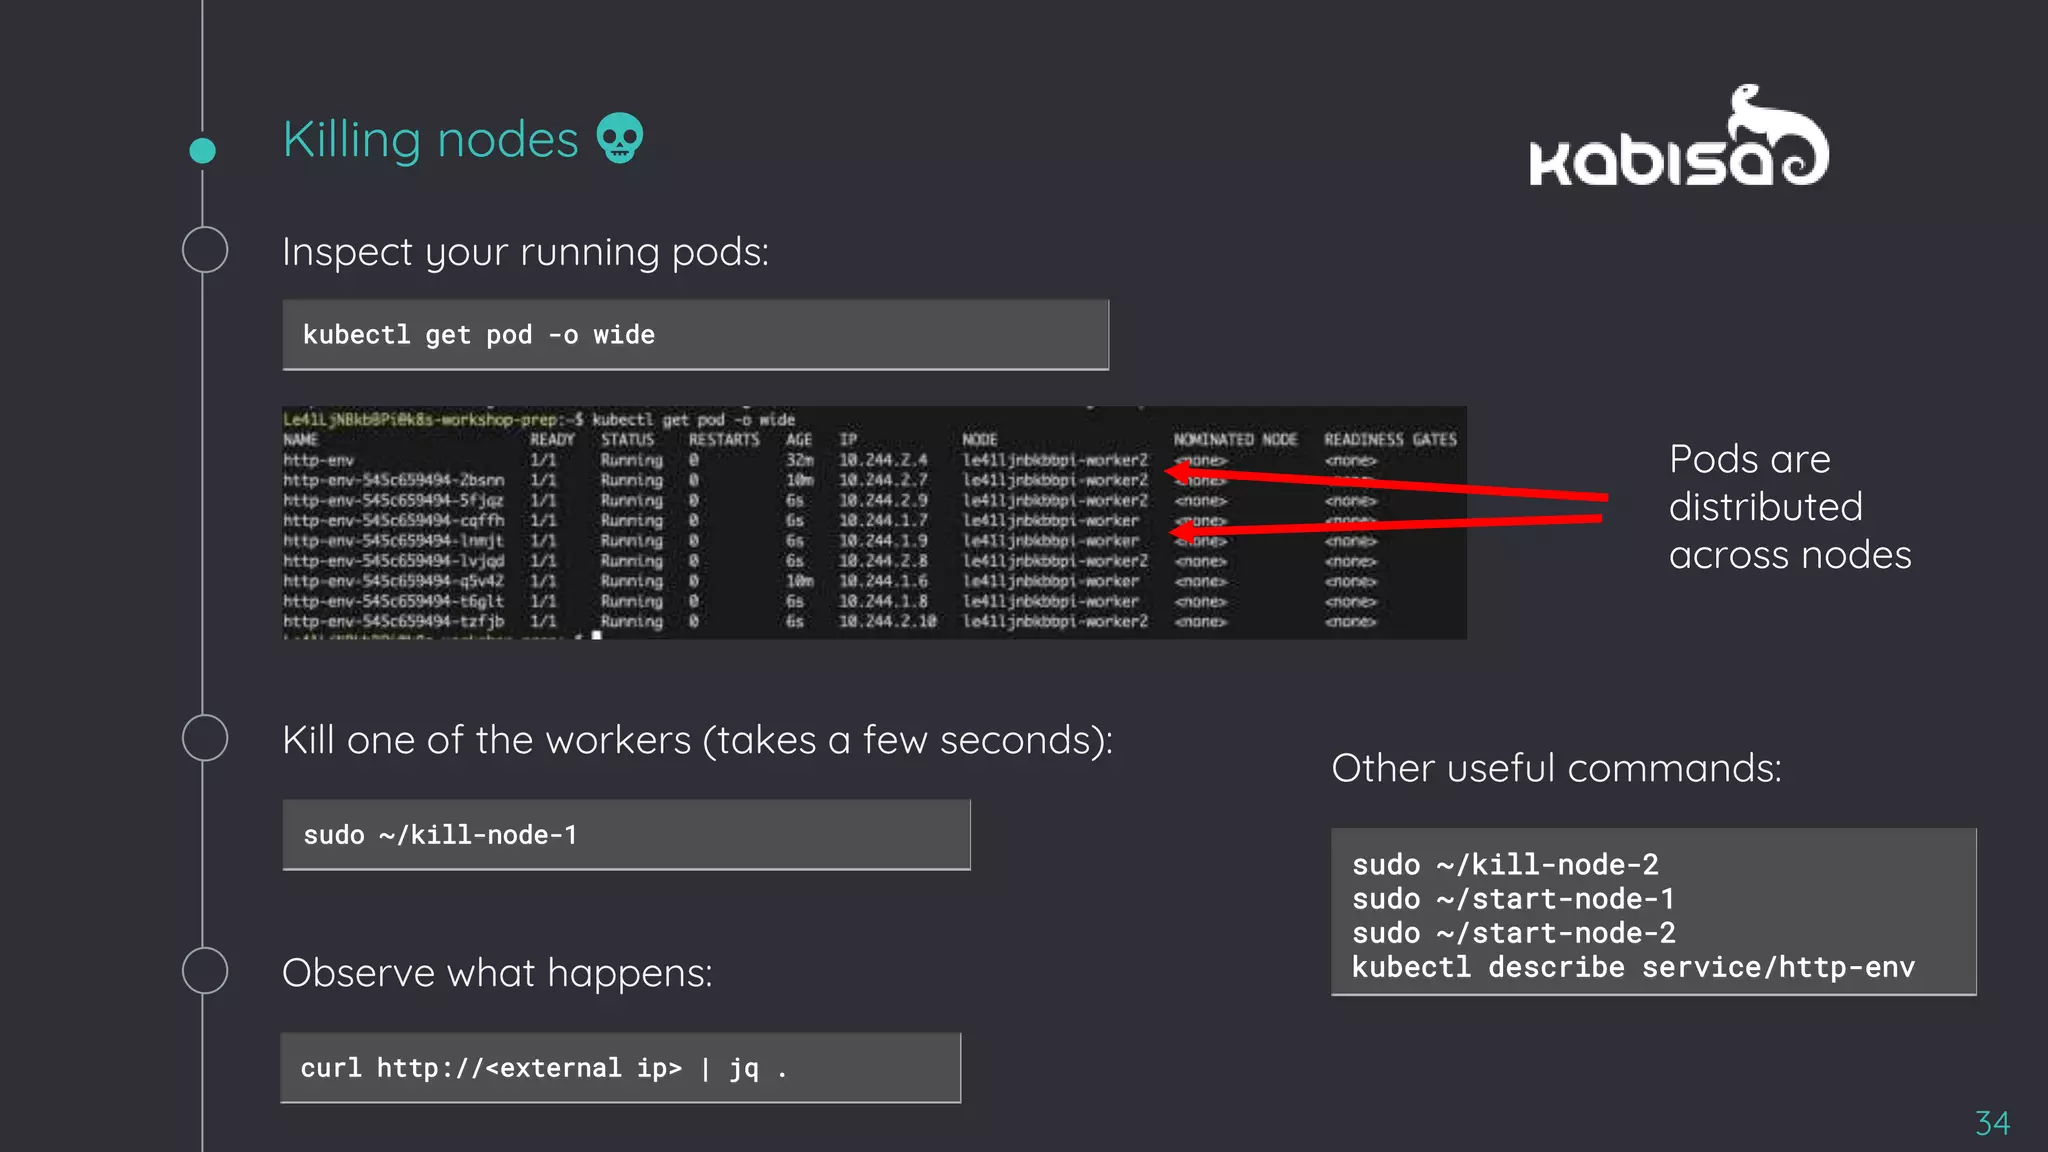Click slide number 34

(1992, 1123)
